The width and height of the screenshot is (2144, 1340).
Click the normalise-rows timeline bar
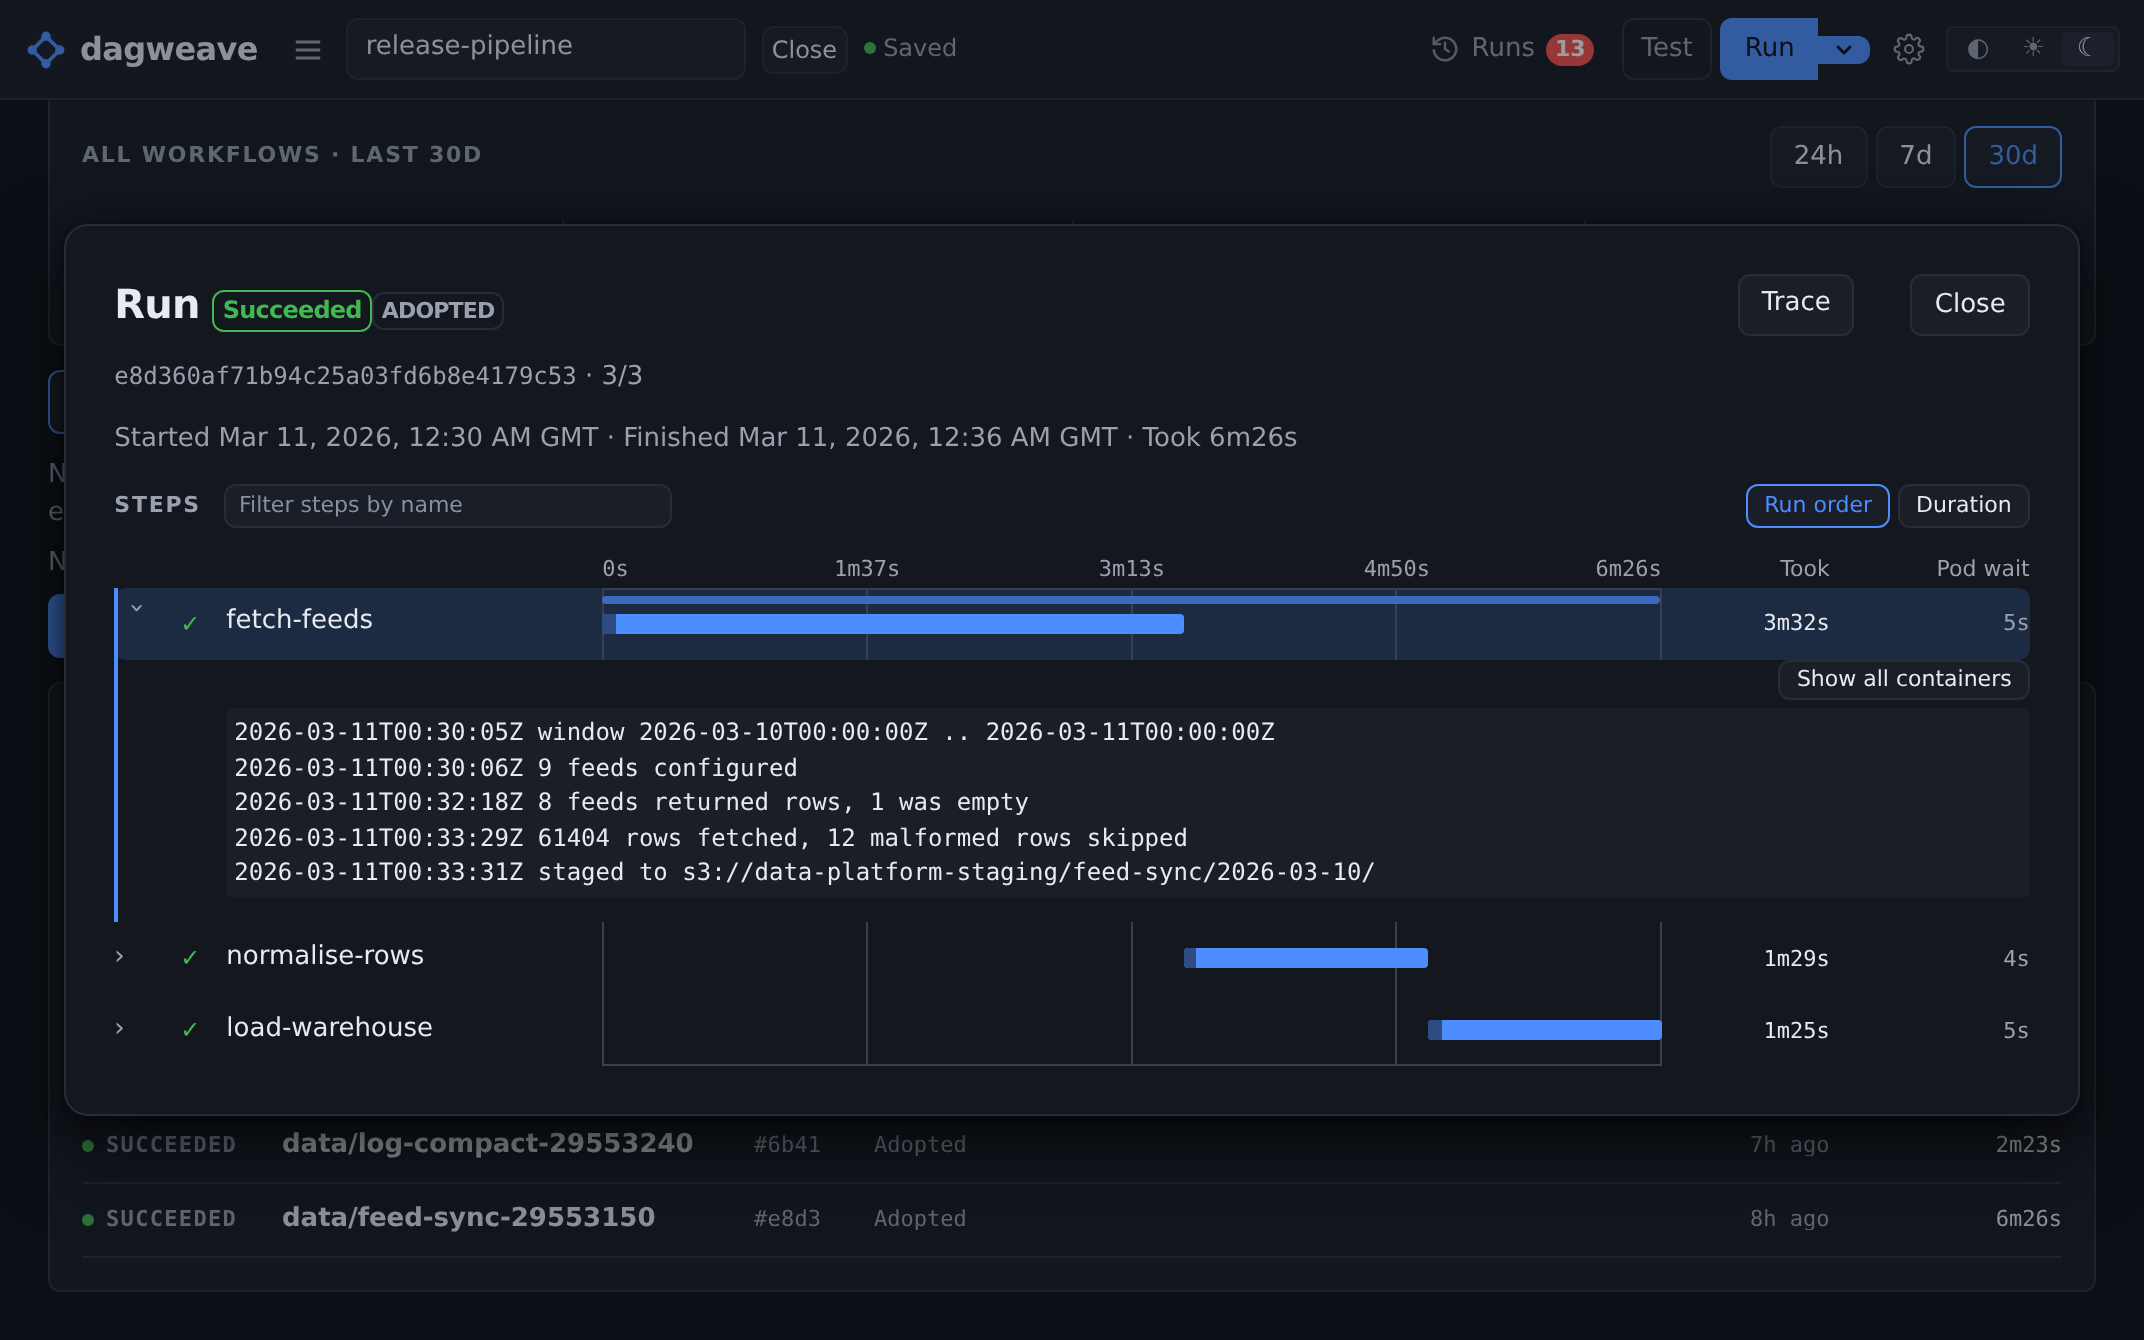tap(1306, 958)
